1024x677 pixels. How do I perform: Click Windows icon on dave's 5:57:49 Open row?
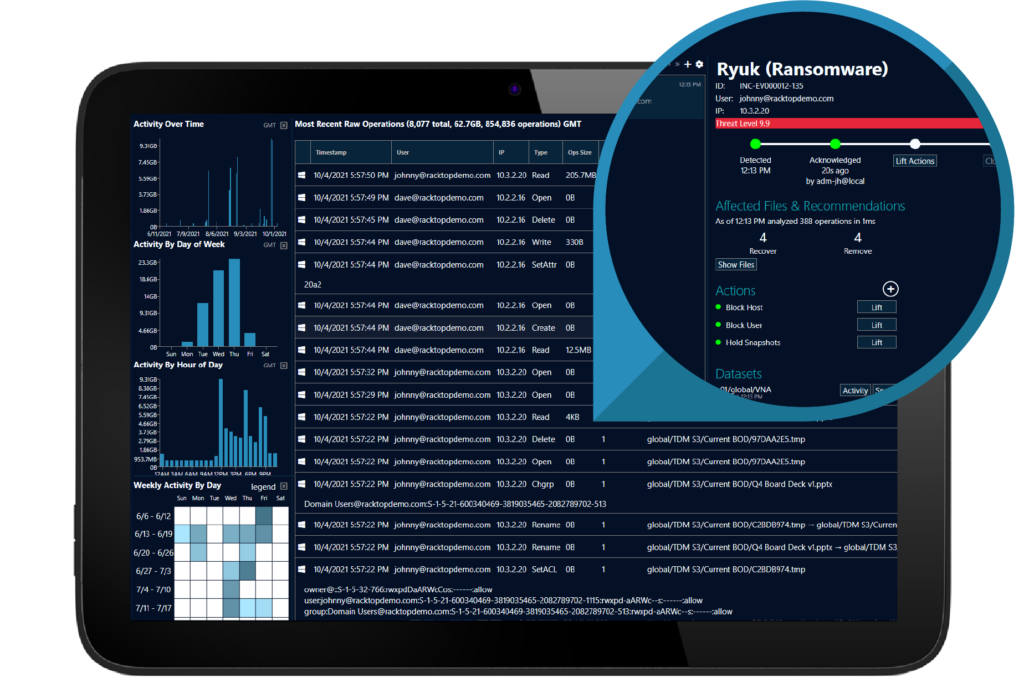(x=302, y=197)
